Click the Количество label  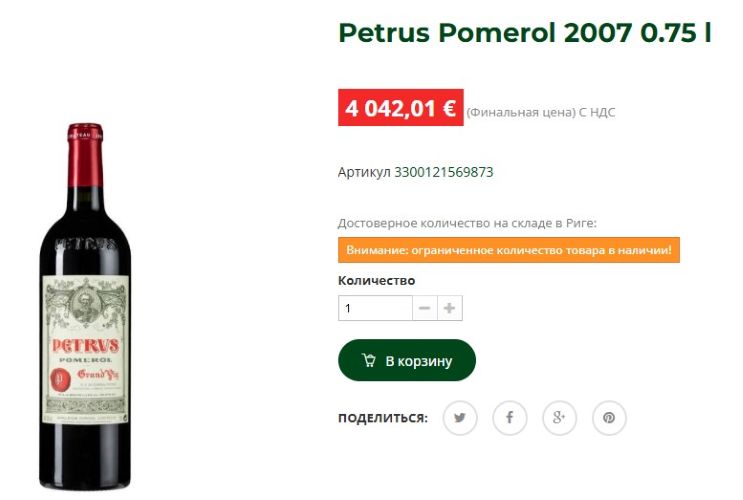[376, 281]
